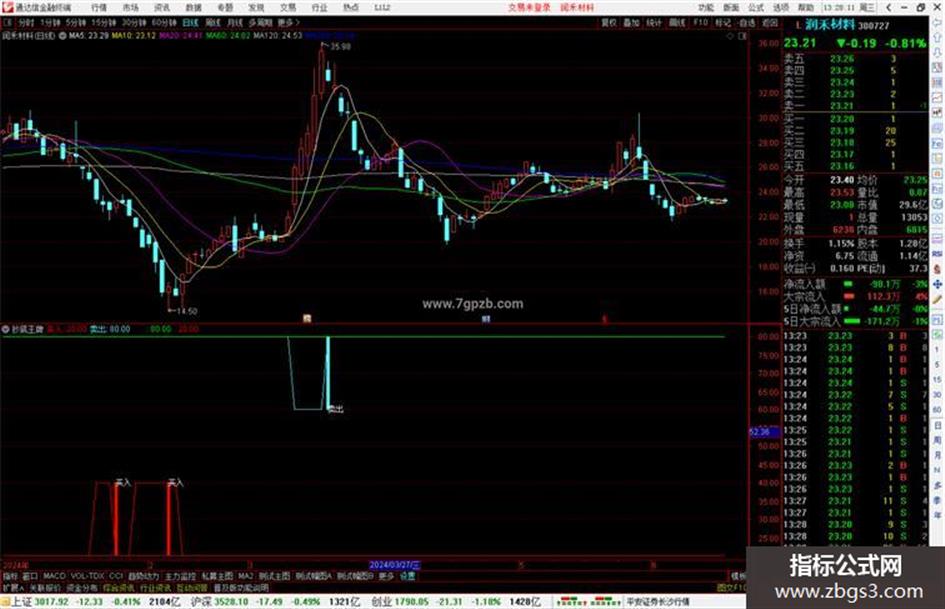The width and height of the screenshot is (945, 609).
Task: Select the 趋势动力 indicator tab
Action: point(143,576)
